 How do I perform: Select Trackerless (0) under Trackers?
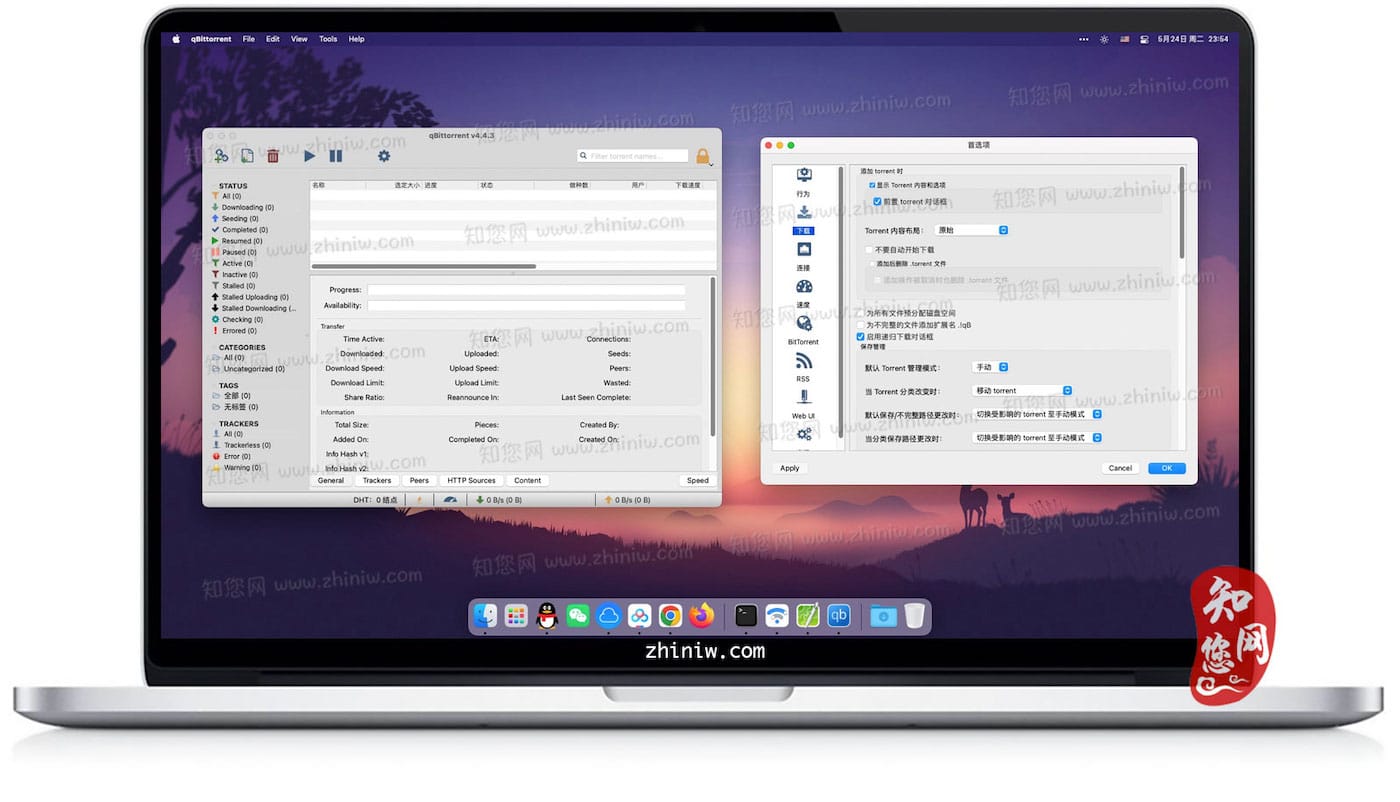[x=241, y=445]
